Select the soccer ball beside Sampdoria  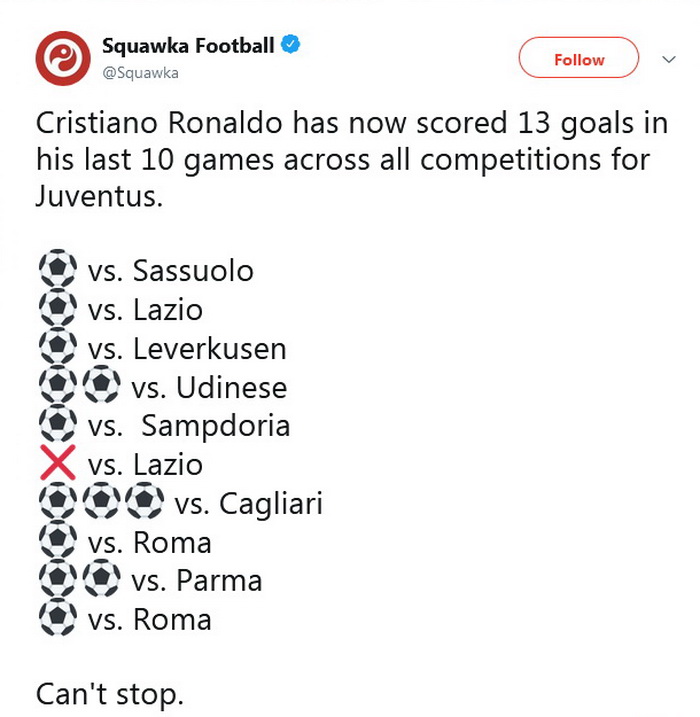pos(56,426)
